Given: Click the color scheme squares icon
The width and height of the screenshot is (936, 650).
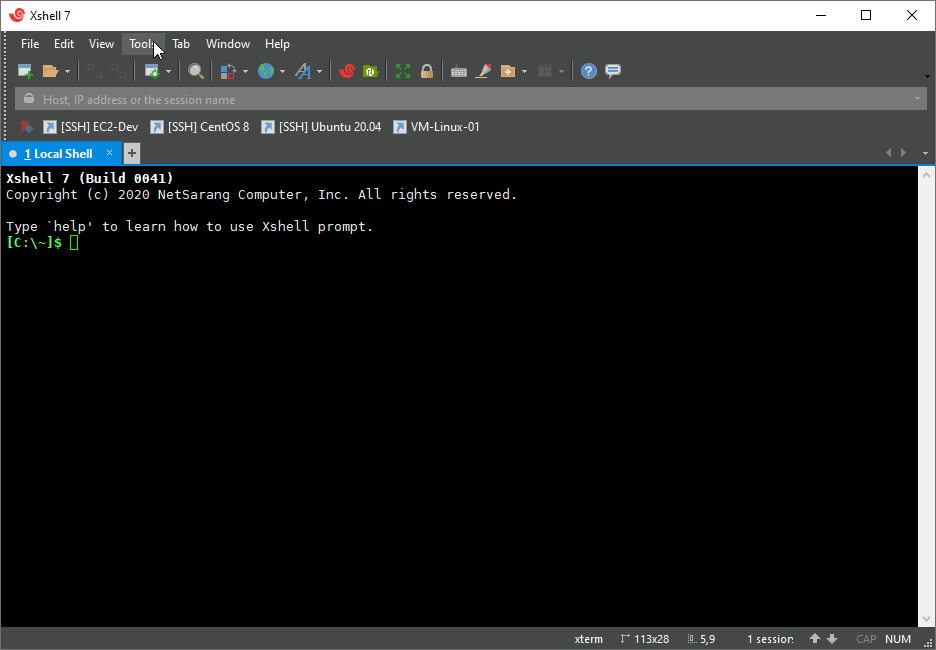Looking at the screenshot, I should (228, 72).
